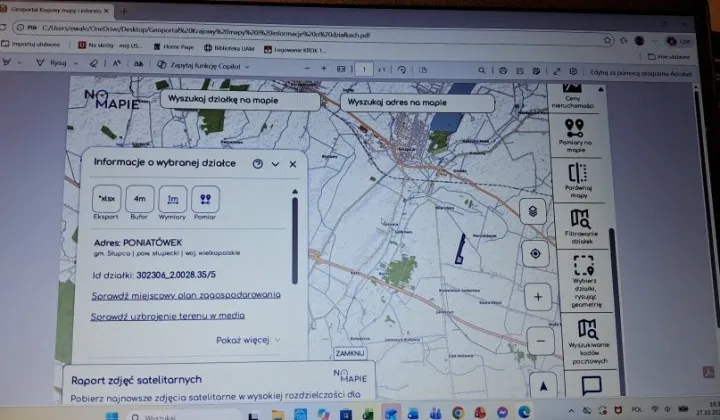Select Pomiary na mapie sidebar tool
Screen dimensions: 720x420
pos(575,135)
